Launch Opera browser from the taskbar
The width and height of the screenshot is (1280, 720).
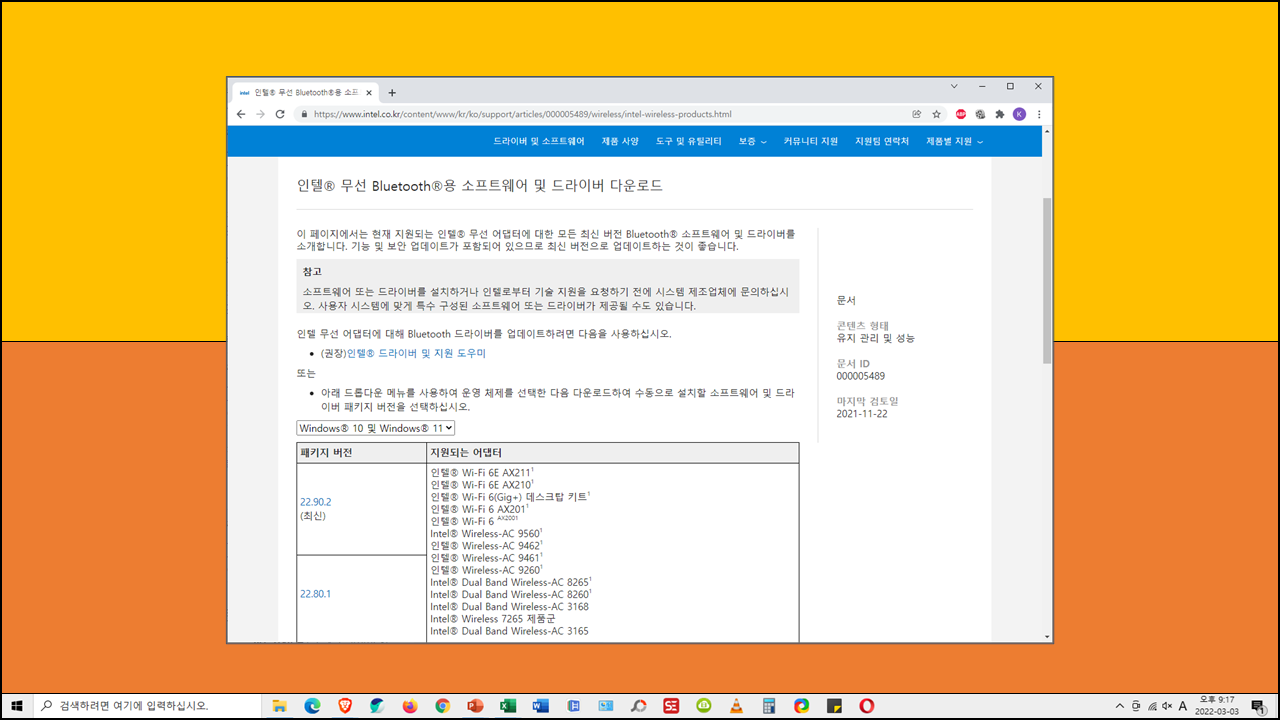[867, 706]
